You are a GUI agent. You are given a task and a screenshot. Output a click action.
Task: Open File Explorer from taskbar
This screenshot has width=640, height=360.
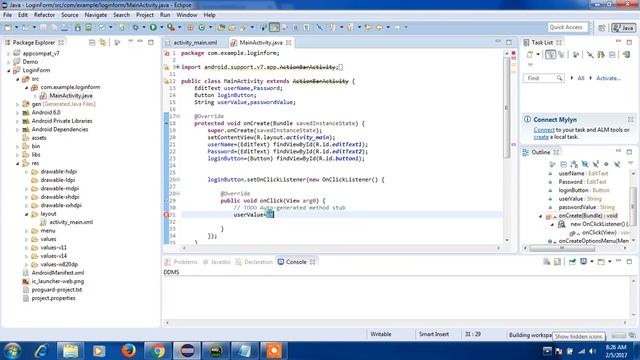click(x=70, y=351)
